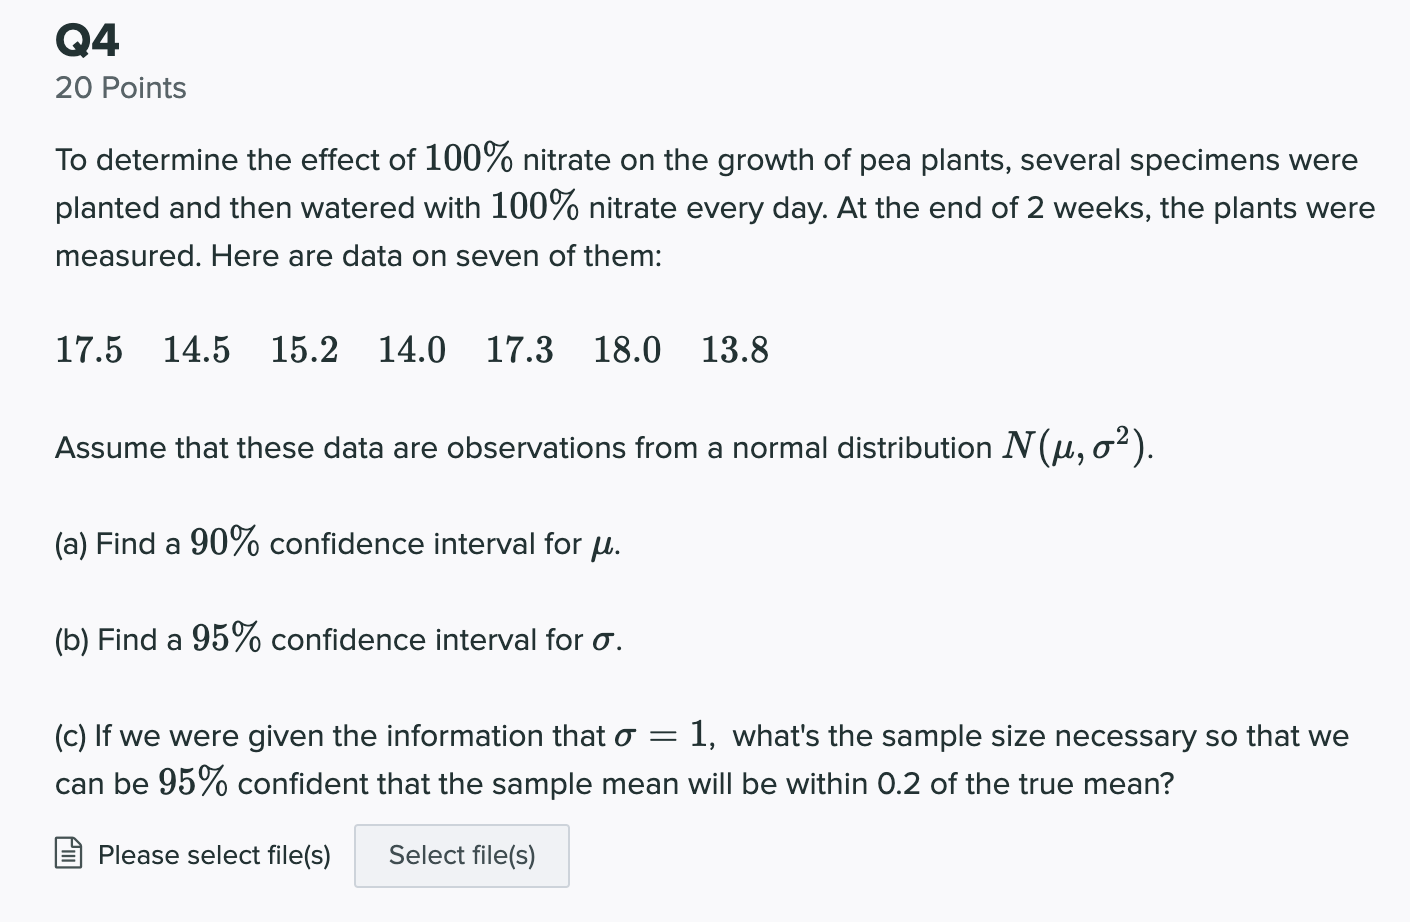Click the σ = 1 expression in part (c)
The width and height of the screenshot is (1410, 922).
(661, 735)
